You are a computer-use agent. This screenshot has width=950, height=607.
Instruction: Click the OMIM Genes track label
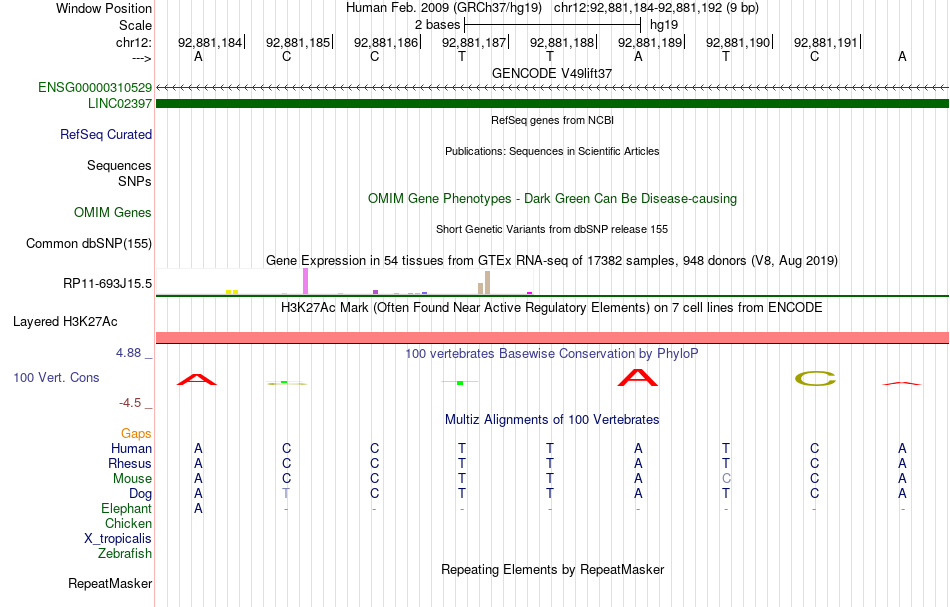tap(113, 213)
